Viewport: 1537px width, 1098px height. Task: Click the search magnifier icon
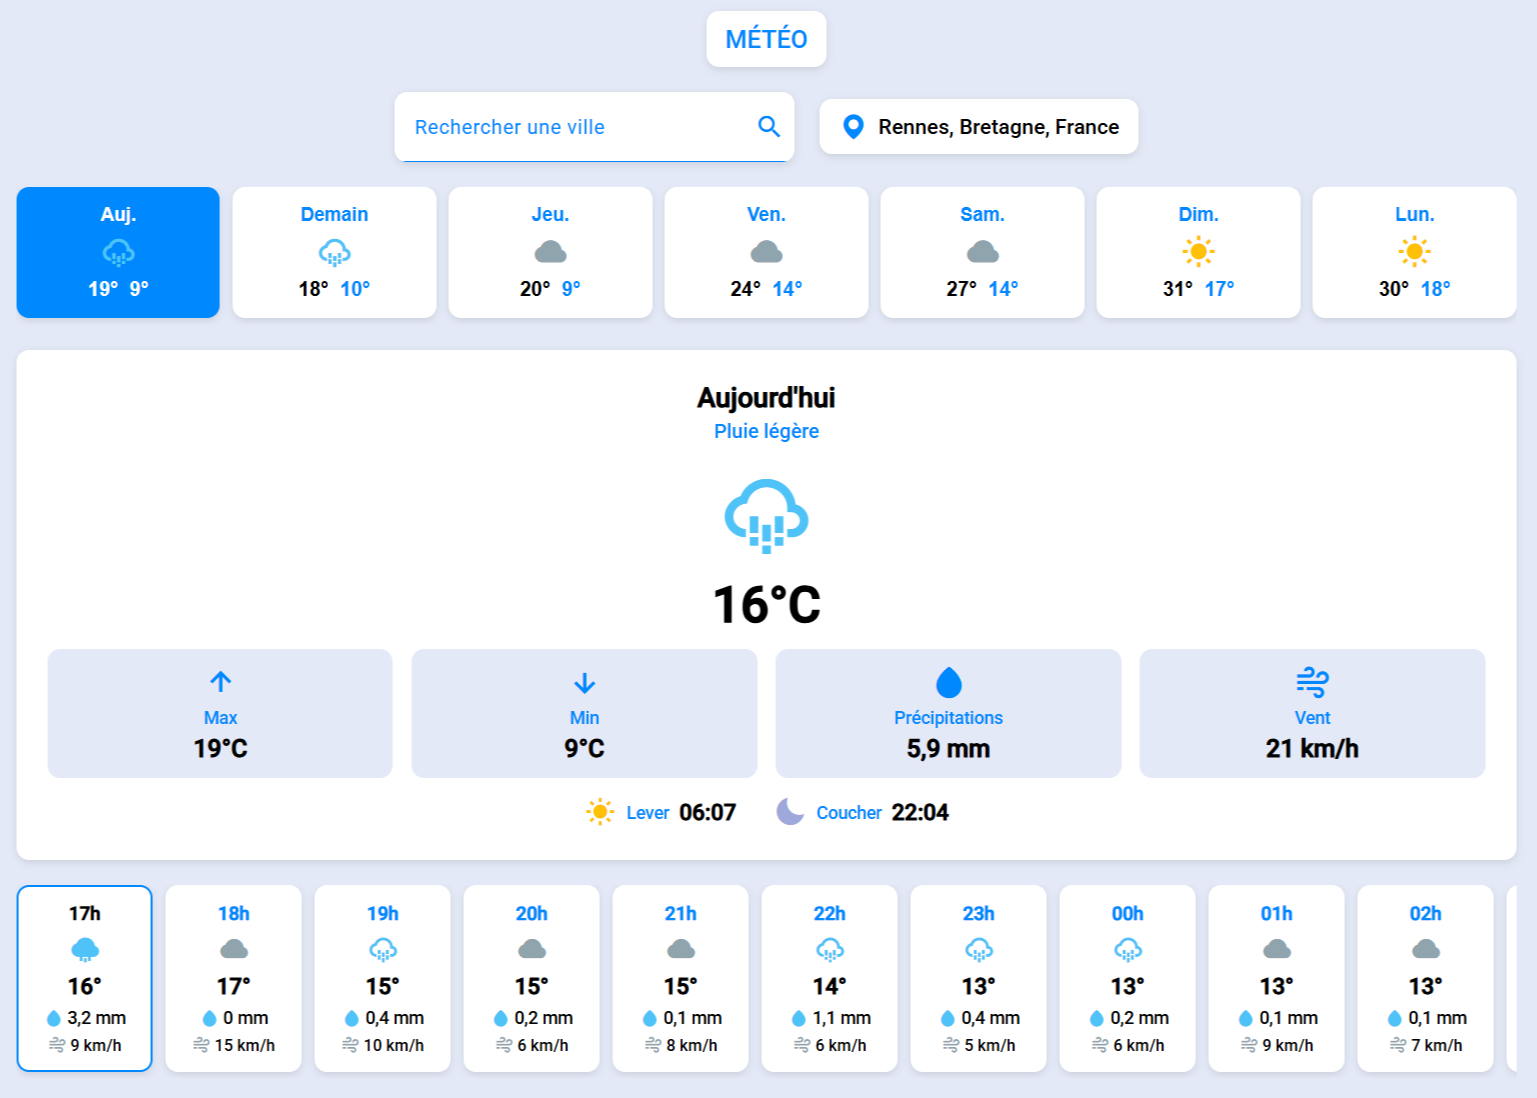click(768, 126)
